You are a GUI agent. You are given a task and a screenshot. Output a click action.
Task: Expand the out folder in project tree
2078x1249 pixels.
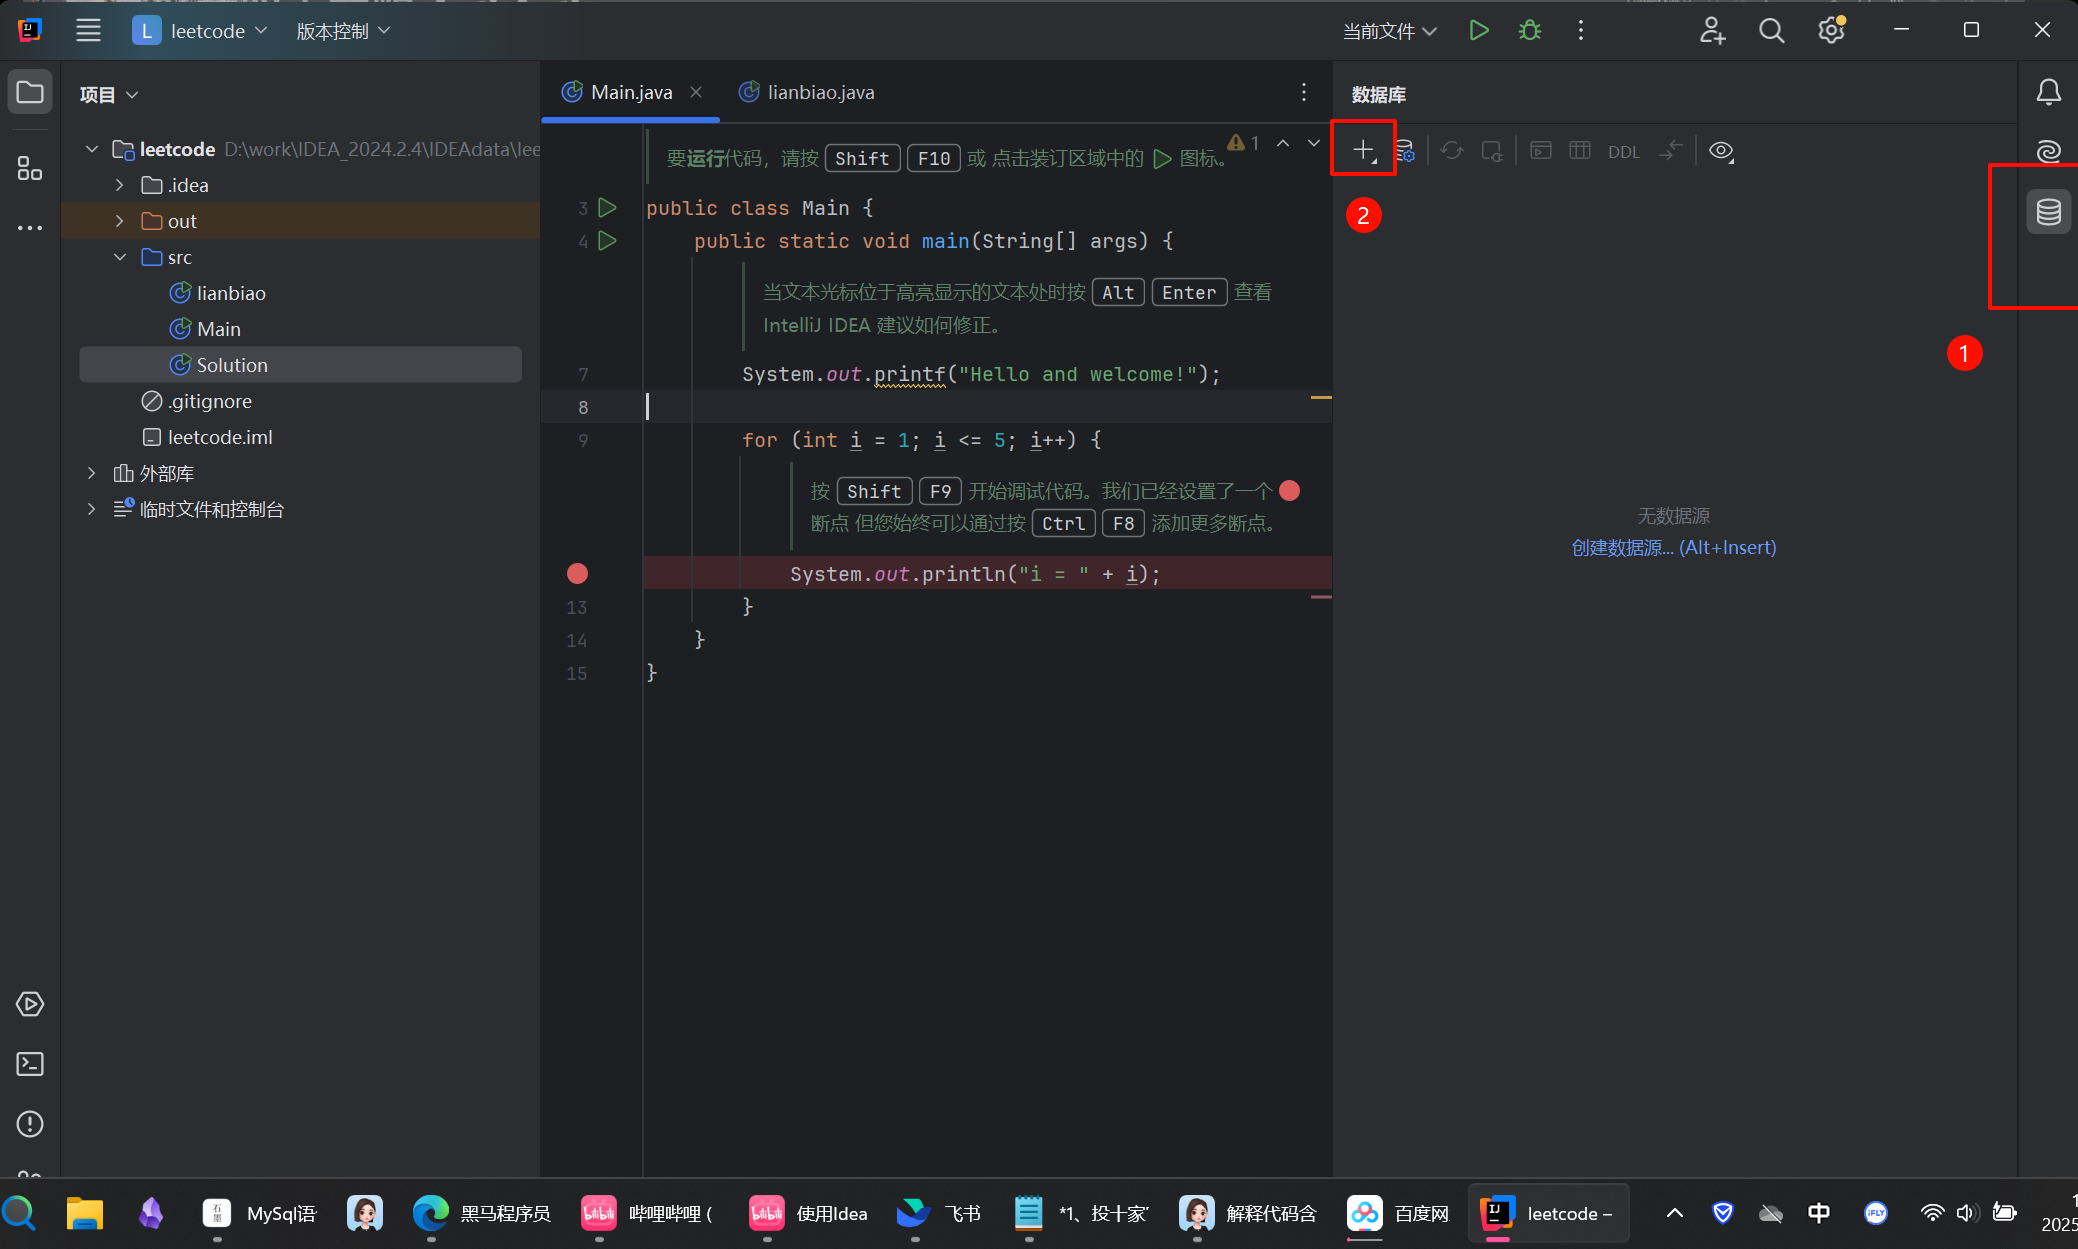[120, 221]
